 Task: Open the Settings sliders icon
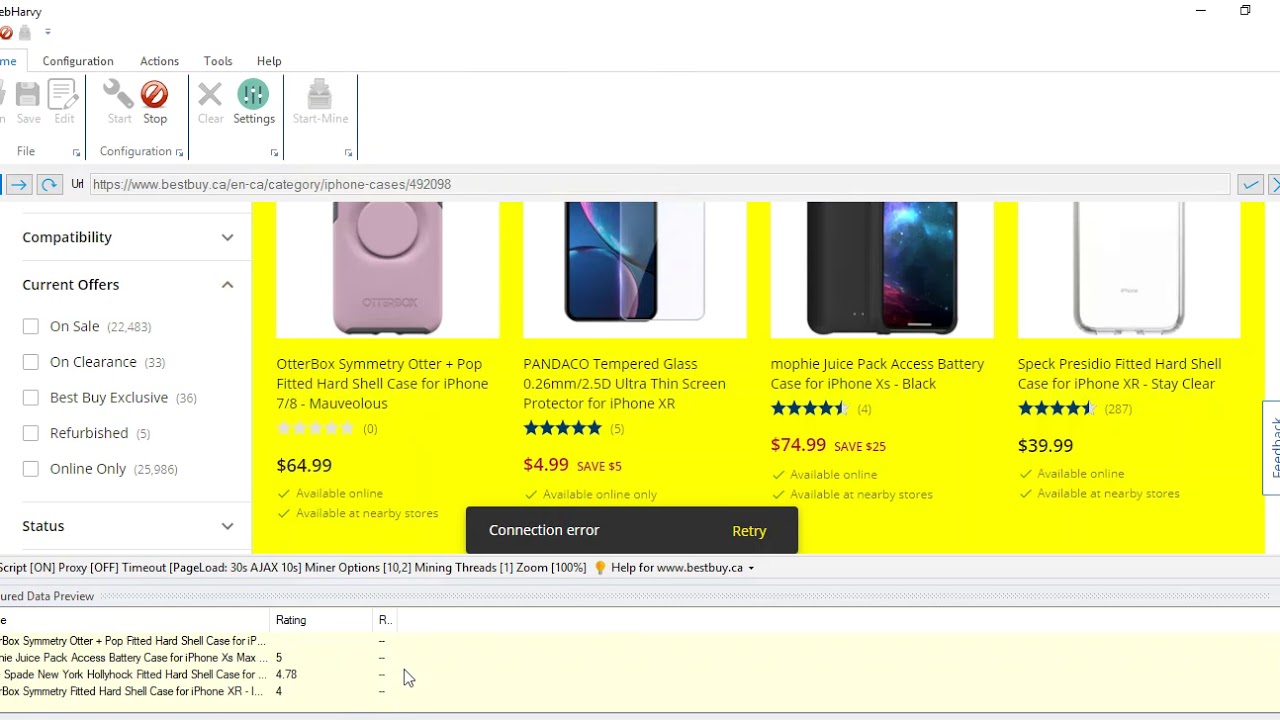pos(253,95)
